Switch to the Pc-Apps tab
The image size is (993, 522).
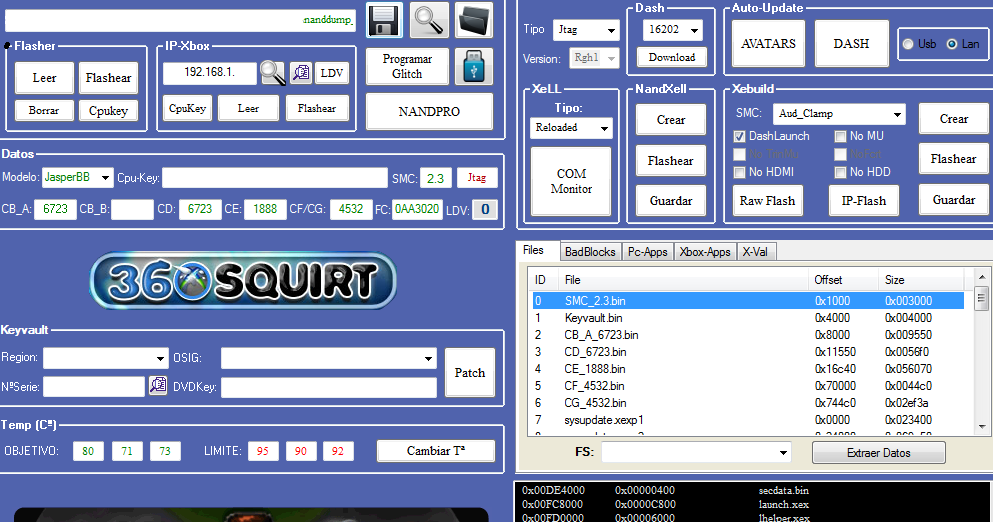pos(647,251)
